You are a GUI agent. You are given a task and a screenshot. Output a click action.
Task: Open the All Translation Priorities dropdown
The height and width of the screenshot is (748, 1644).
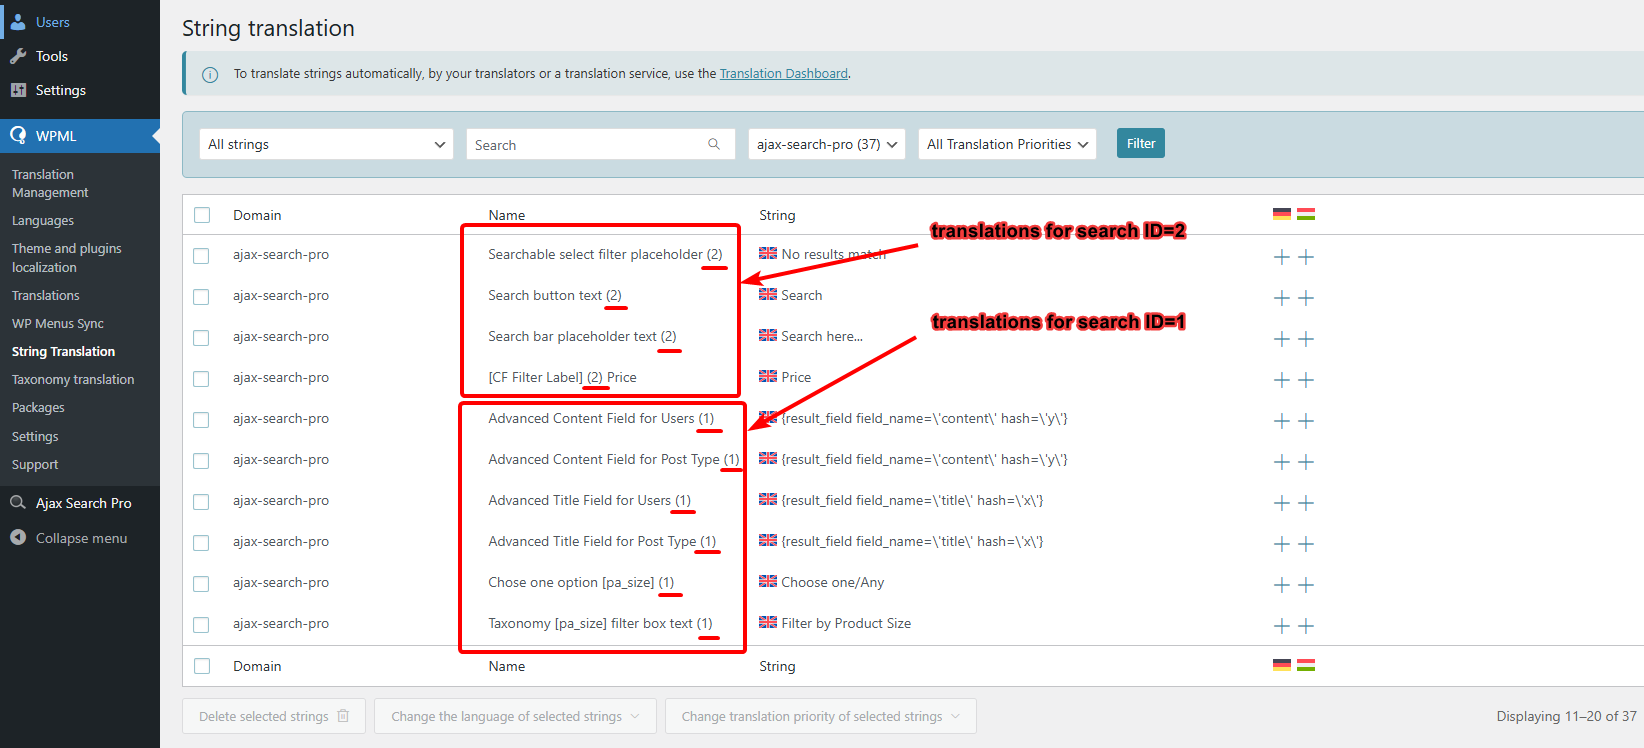click(x=1006, y=144)
